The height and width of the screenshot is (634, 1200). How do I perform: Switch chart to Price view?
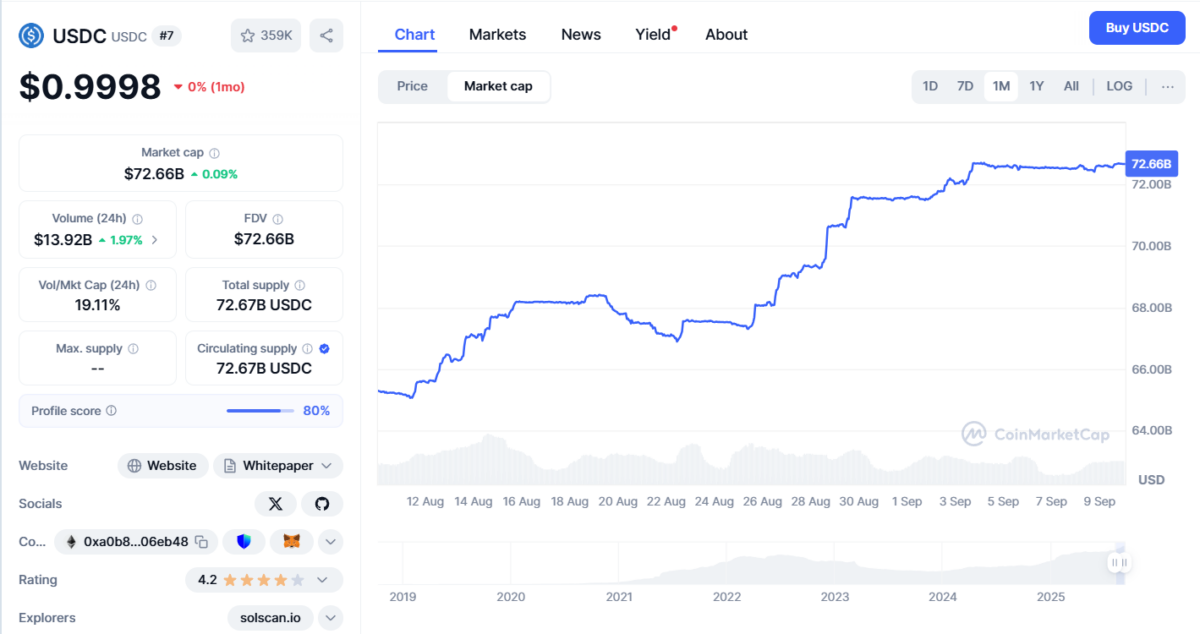412,86
